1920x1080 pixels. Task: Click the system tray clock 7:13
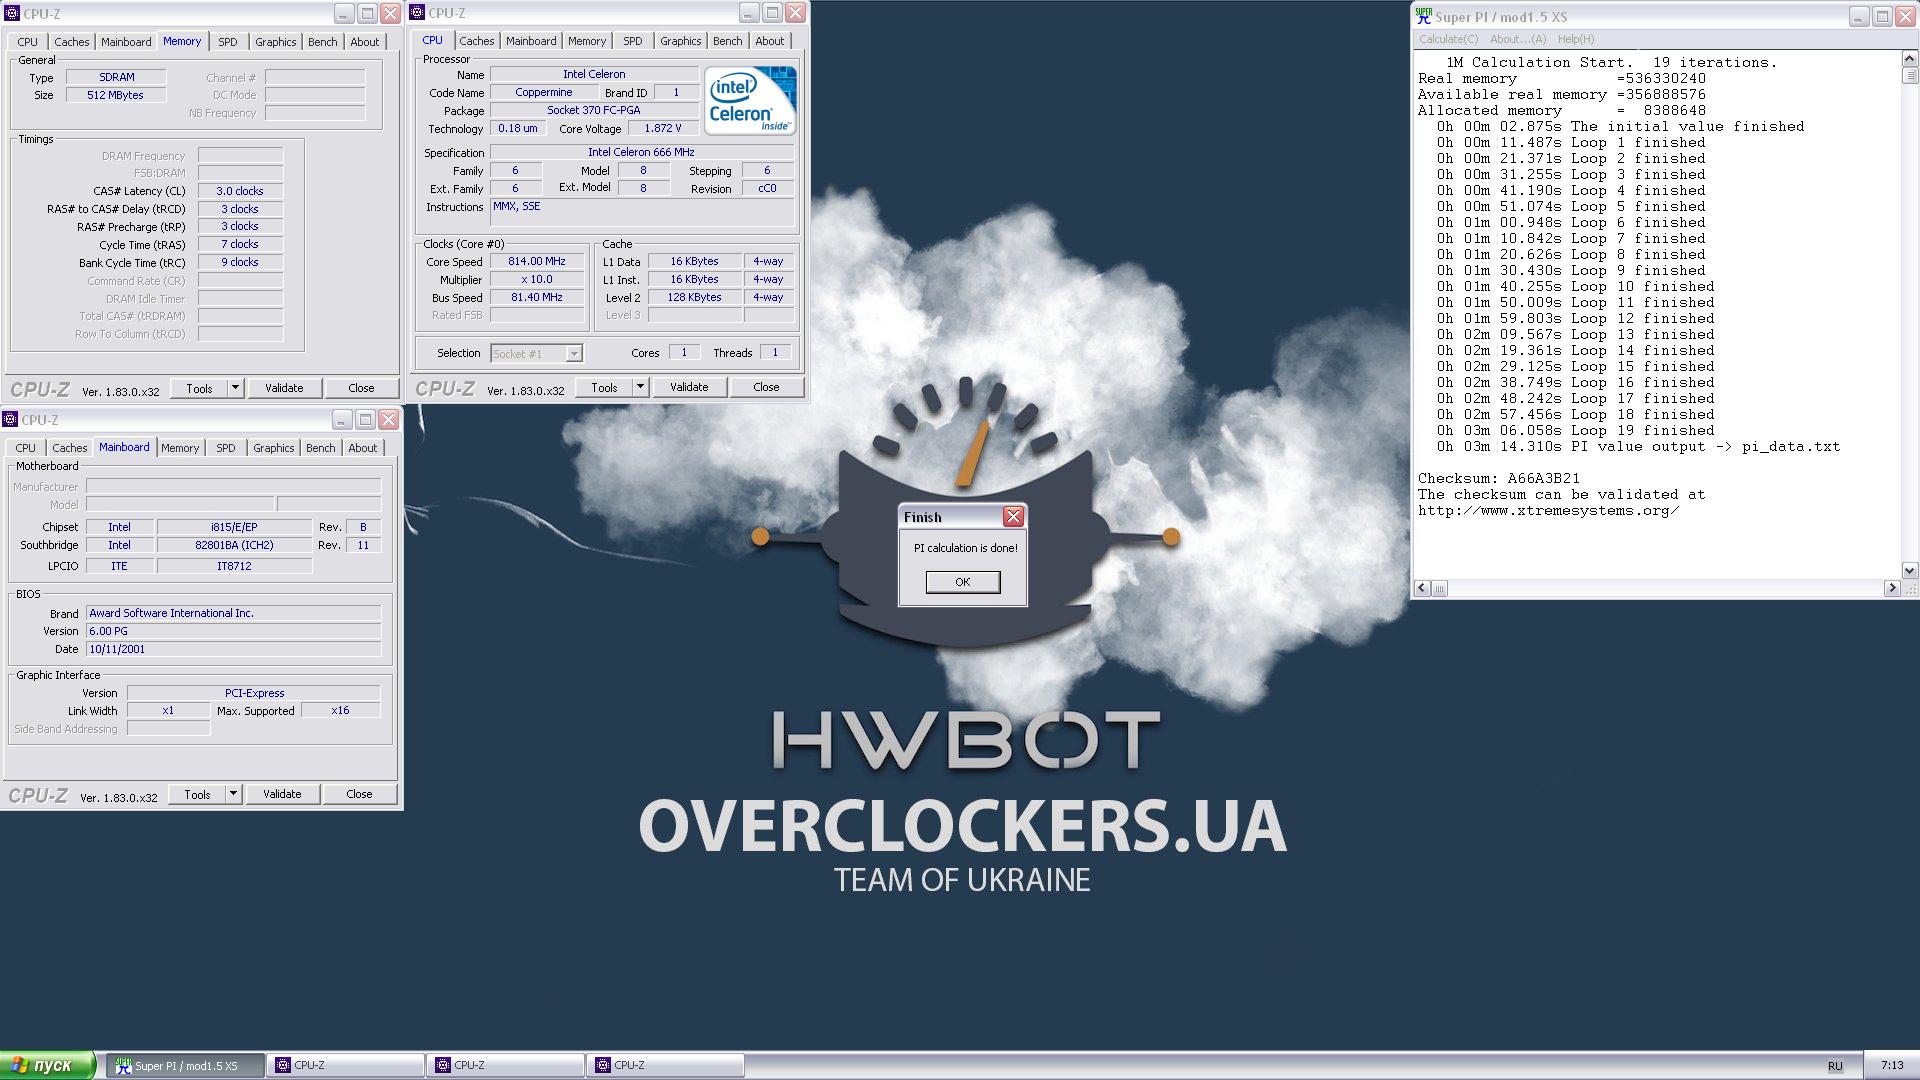point(1892,1065)
